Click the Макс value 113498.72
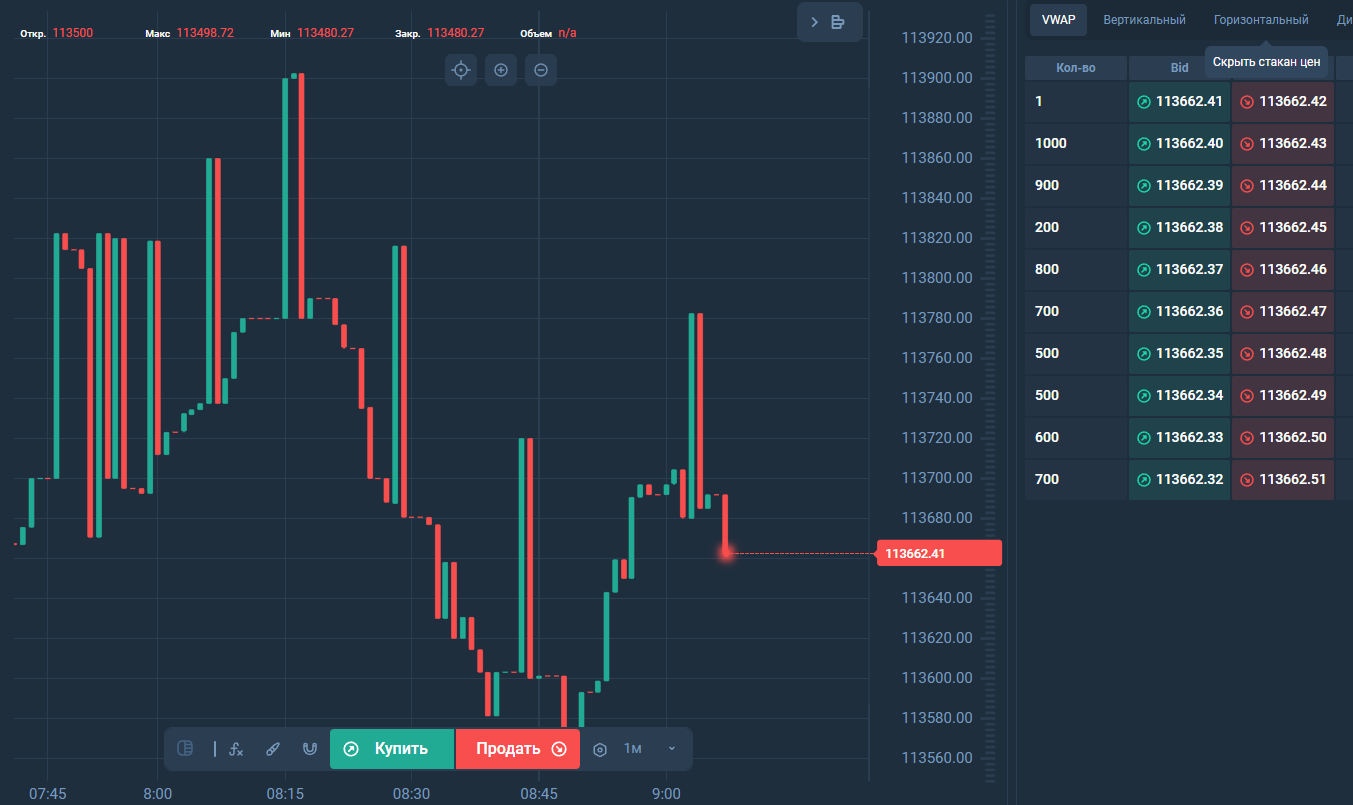 (205, 33)
